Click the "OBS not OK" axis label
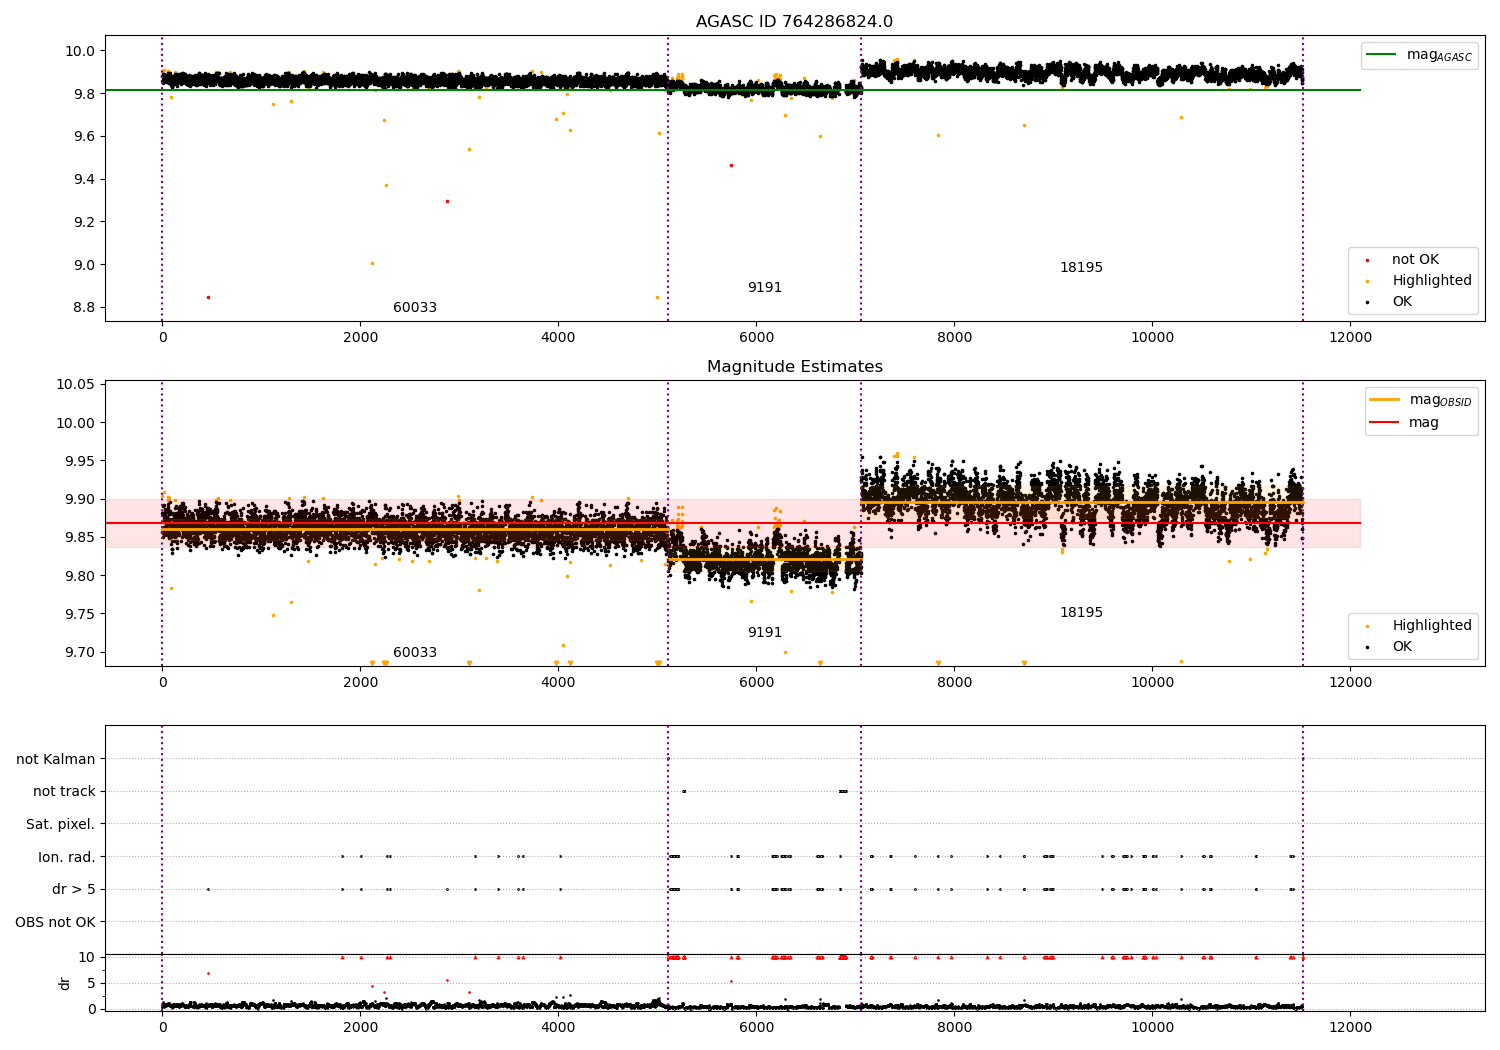The height and width of the screenshot is (1050, 1500). [x=56, y=922]
